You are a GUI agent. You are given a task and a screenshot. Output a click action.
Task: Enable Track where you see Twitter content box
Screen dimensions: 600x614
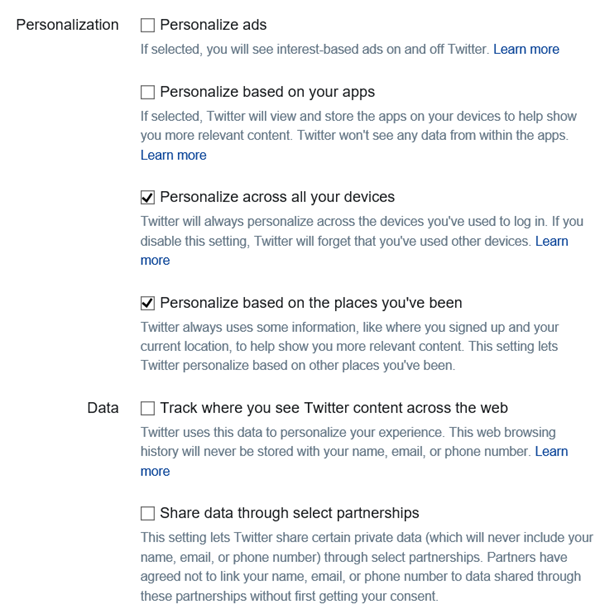148,408
